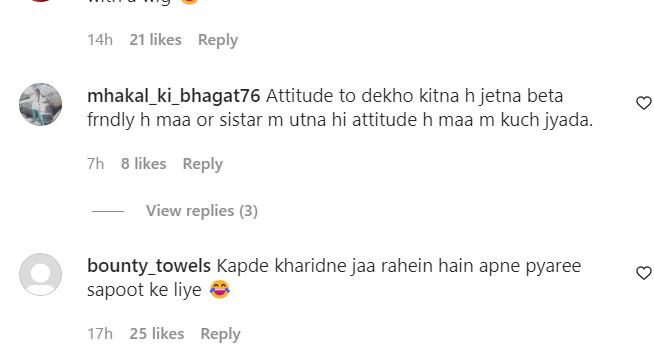Click the line beside View replies
Image resolution: width=654 pixels, height=364 pixels.
click(108, 211)
